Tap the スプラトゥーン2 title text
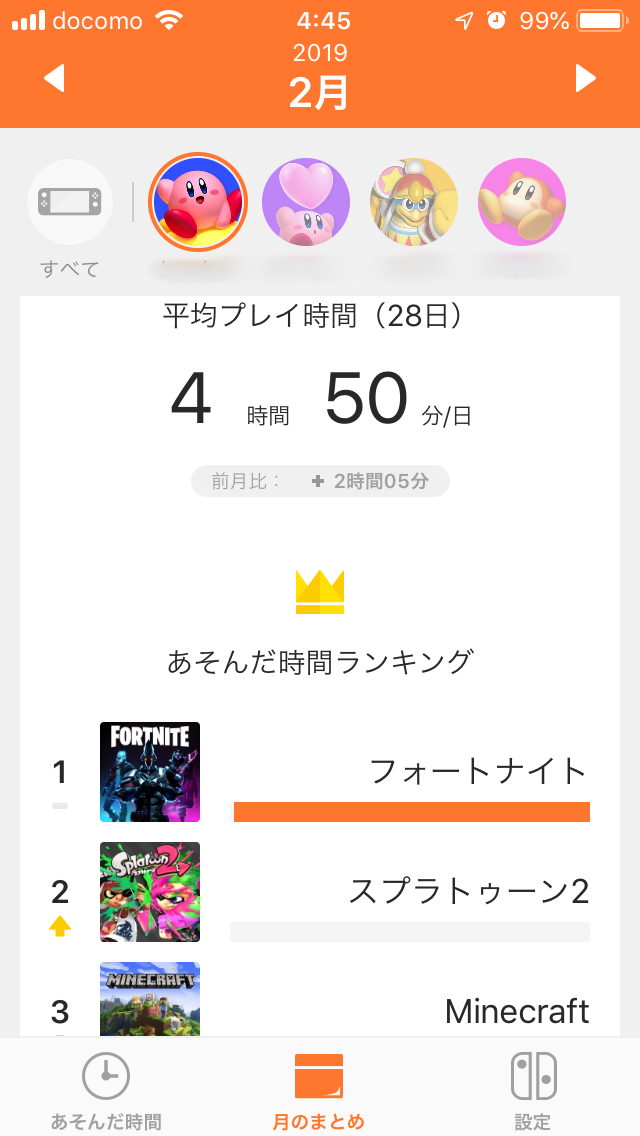This screenshot has height=1136, width=640. pos(469,891)
